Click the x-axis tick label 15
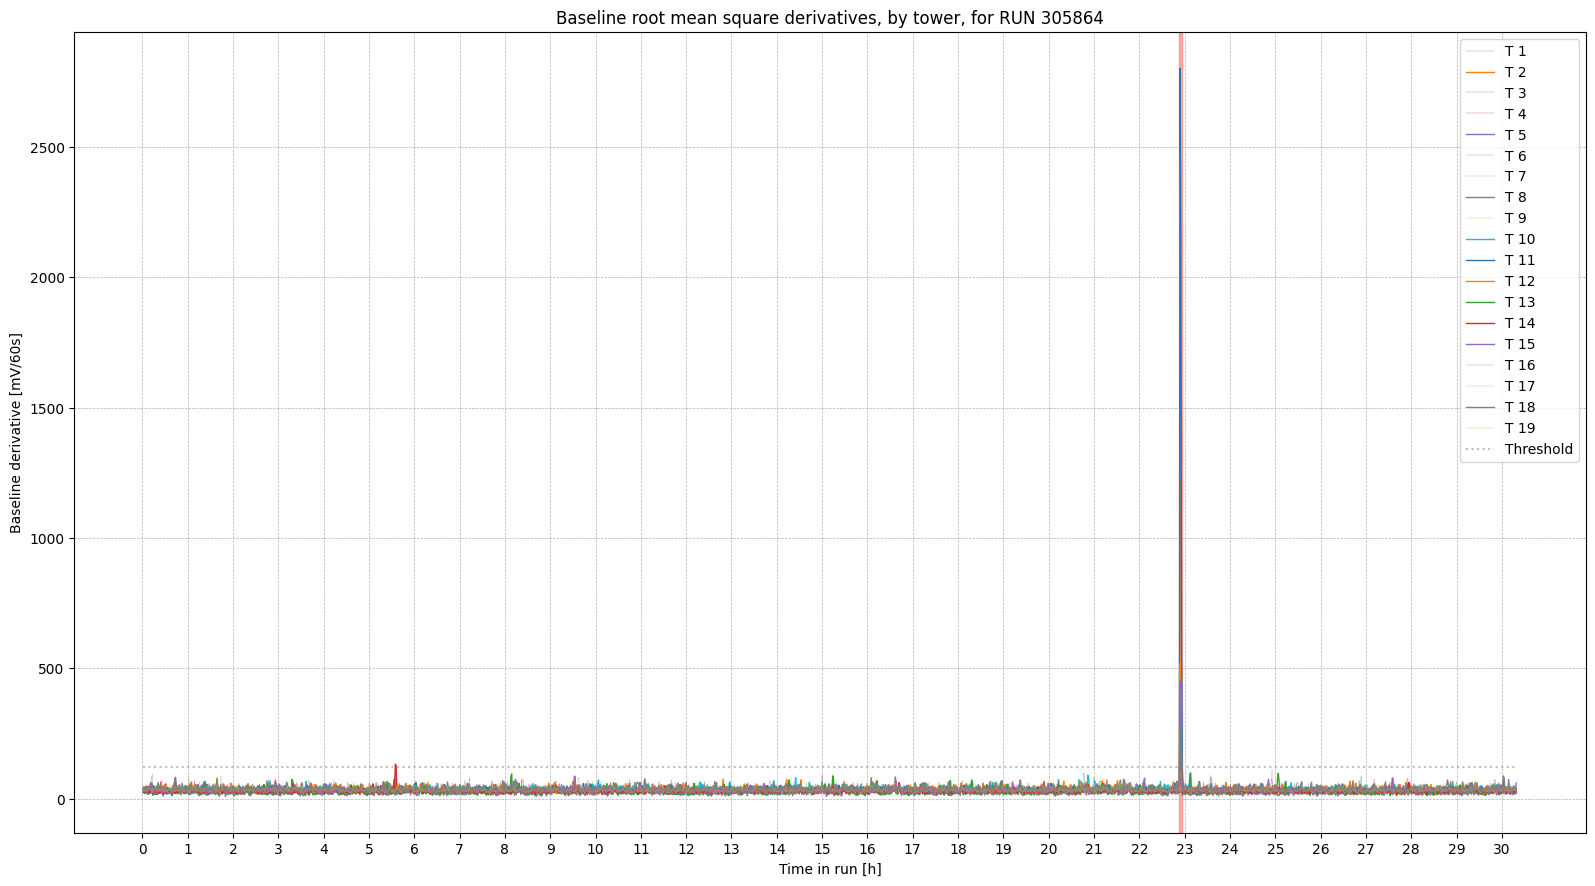 822,849
